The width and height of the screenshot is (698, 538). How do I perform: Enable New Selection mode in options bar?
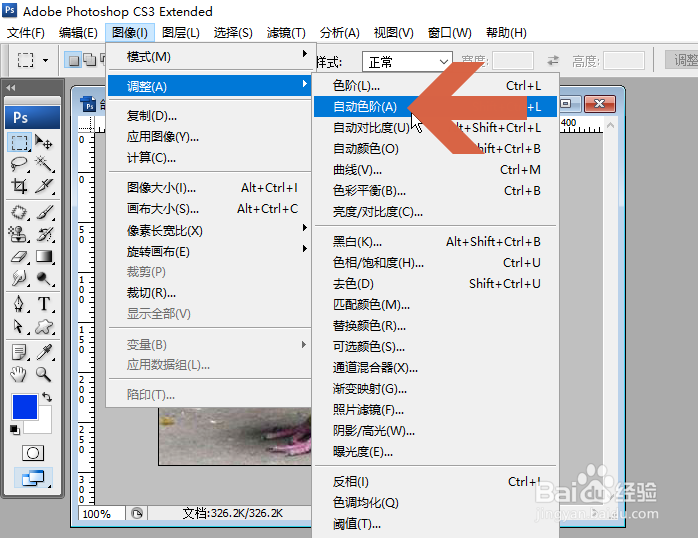tap(74, 60)
